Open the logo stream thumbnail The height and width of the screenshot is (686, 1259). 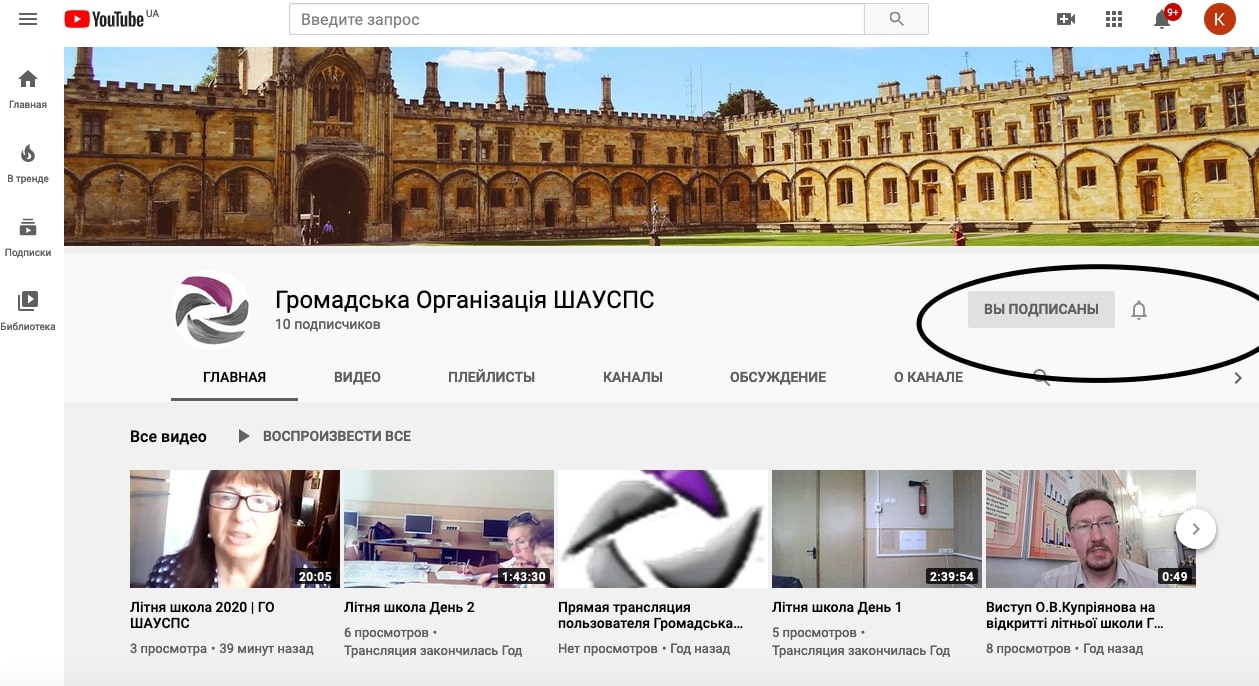[x=663, y=528]
